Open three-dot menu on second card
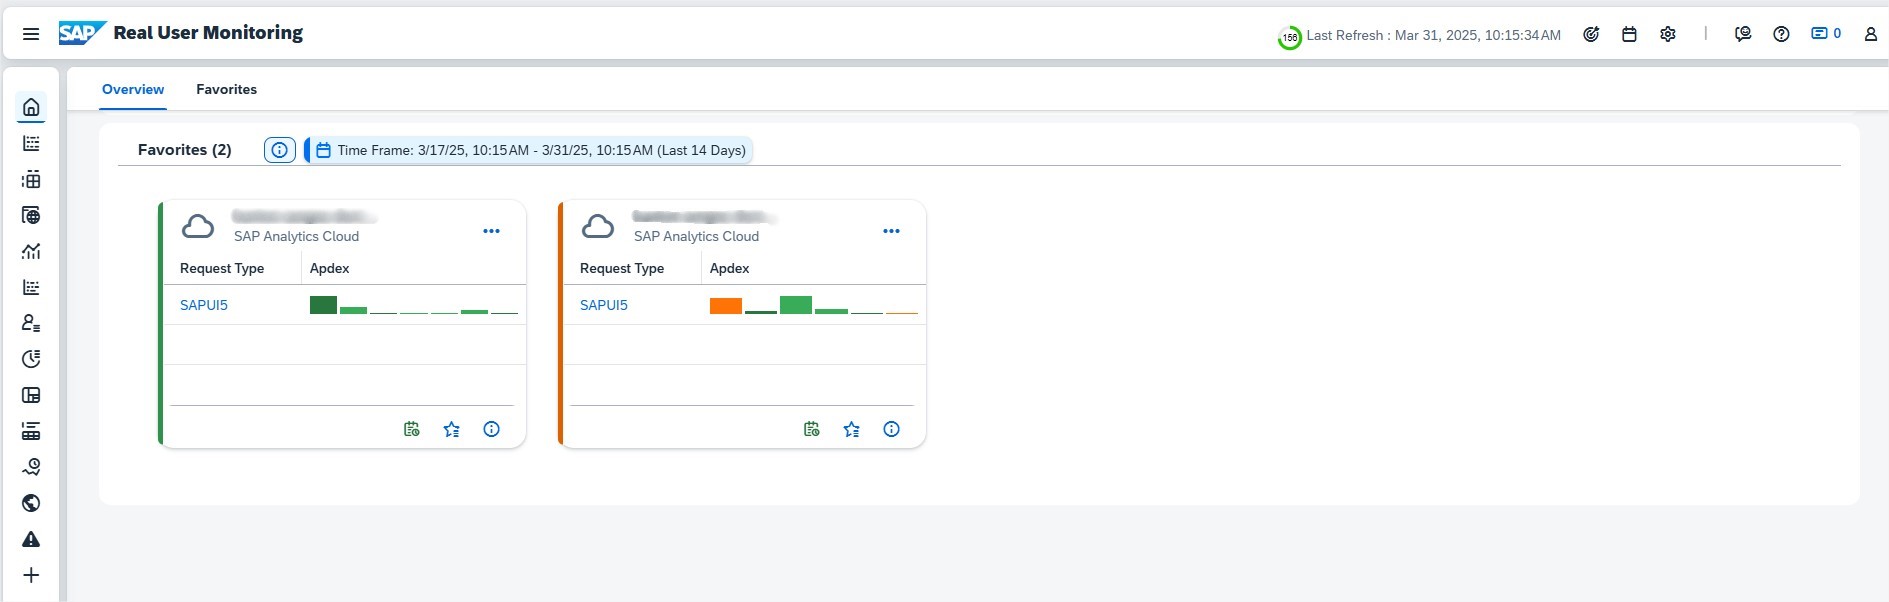This screenshot has height=602, width=1889. [x=891, y=231]
